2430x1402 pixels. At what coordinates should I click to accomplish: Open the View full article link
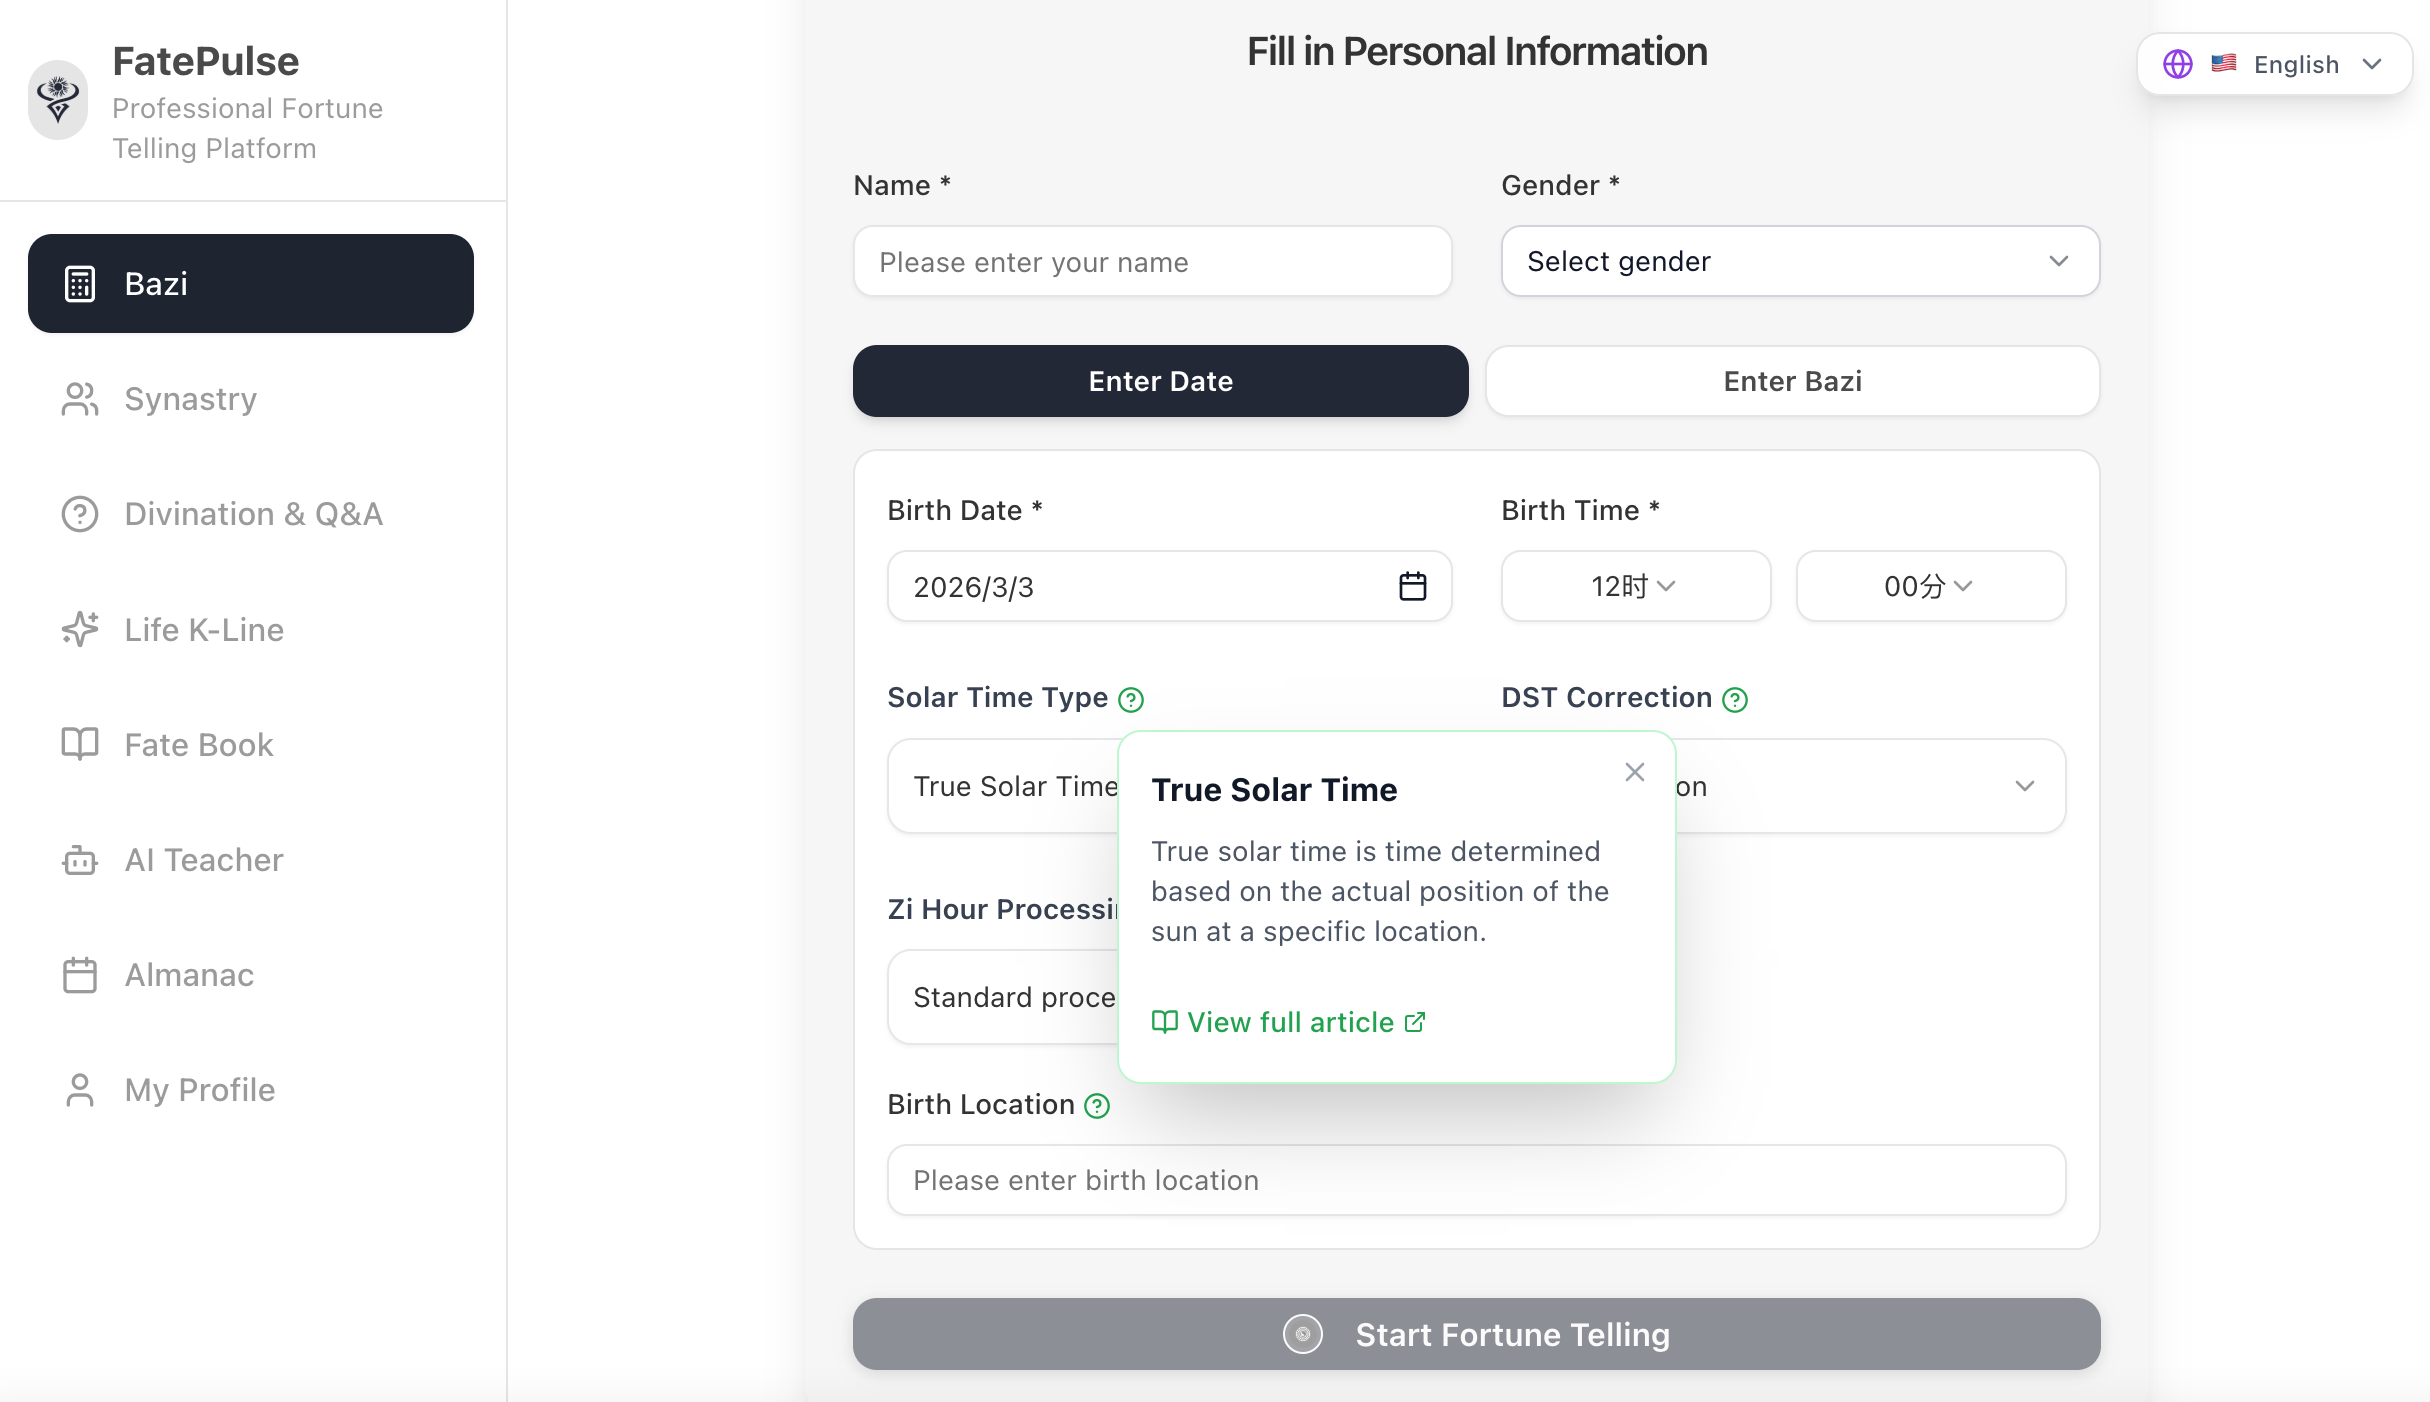pyautogui.click(x=1288, y=1021)
